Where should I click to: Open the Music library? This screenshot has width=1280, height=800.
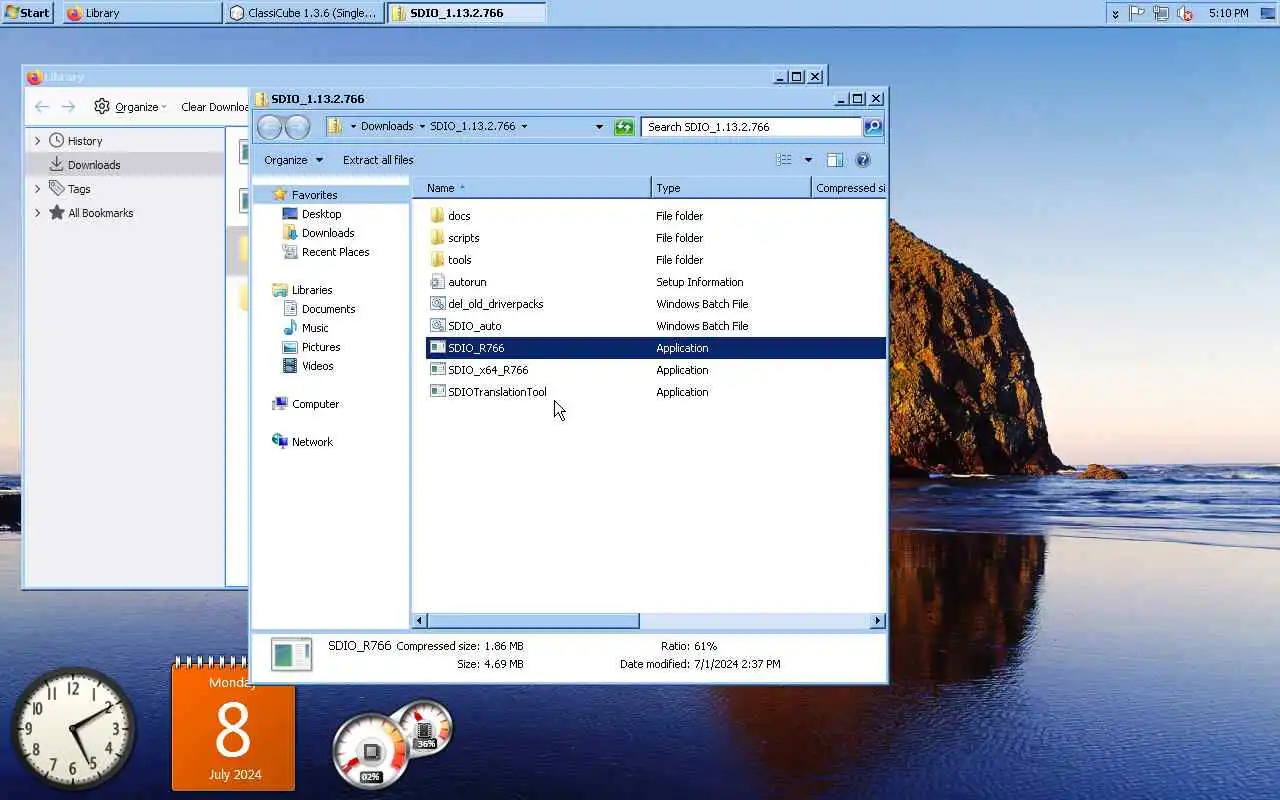pyautogui.click(x=315, y=328)
